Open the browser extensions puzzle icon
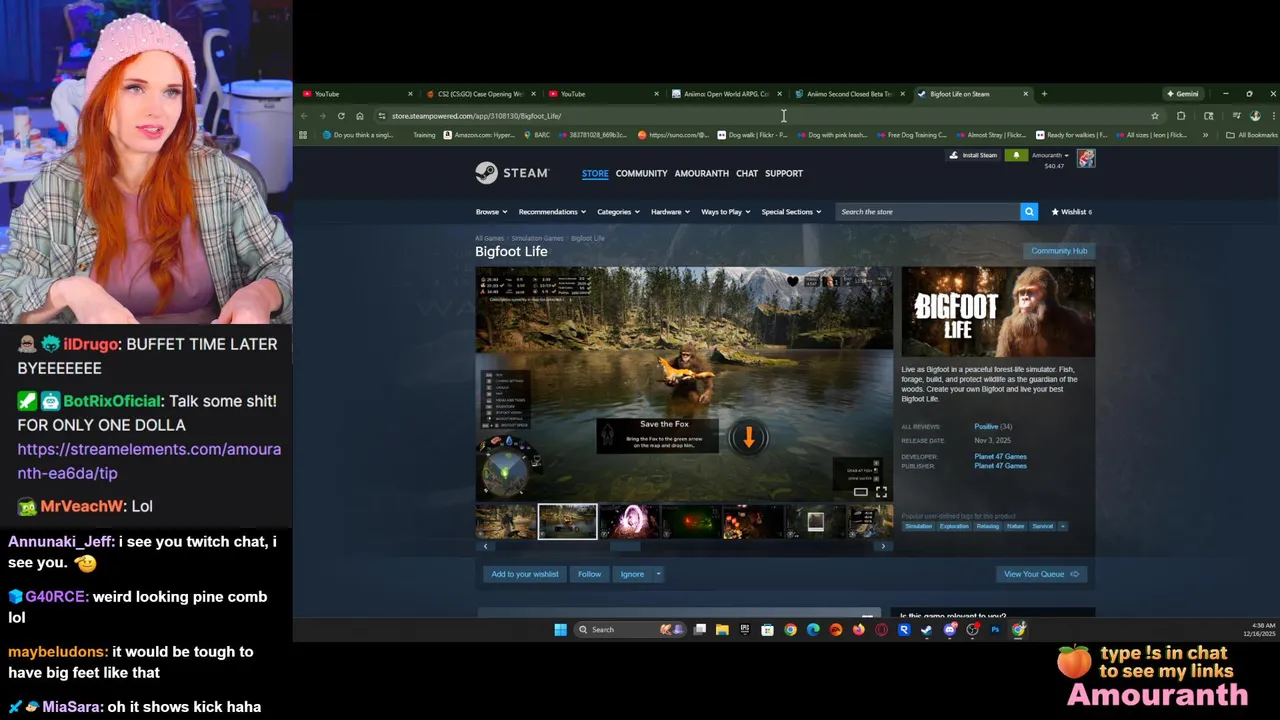Image resolution: width=1280 pixels, height=720 pixels. (1181, 116)
